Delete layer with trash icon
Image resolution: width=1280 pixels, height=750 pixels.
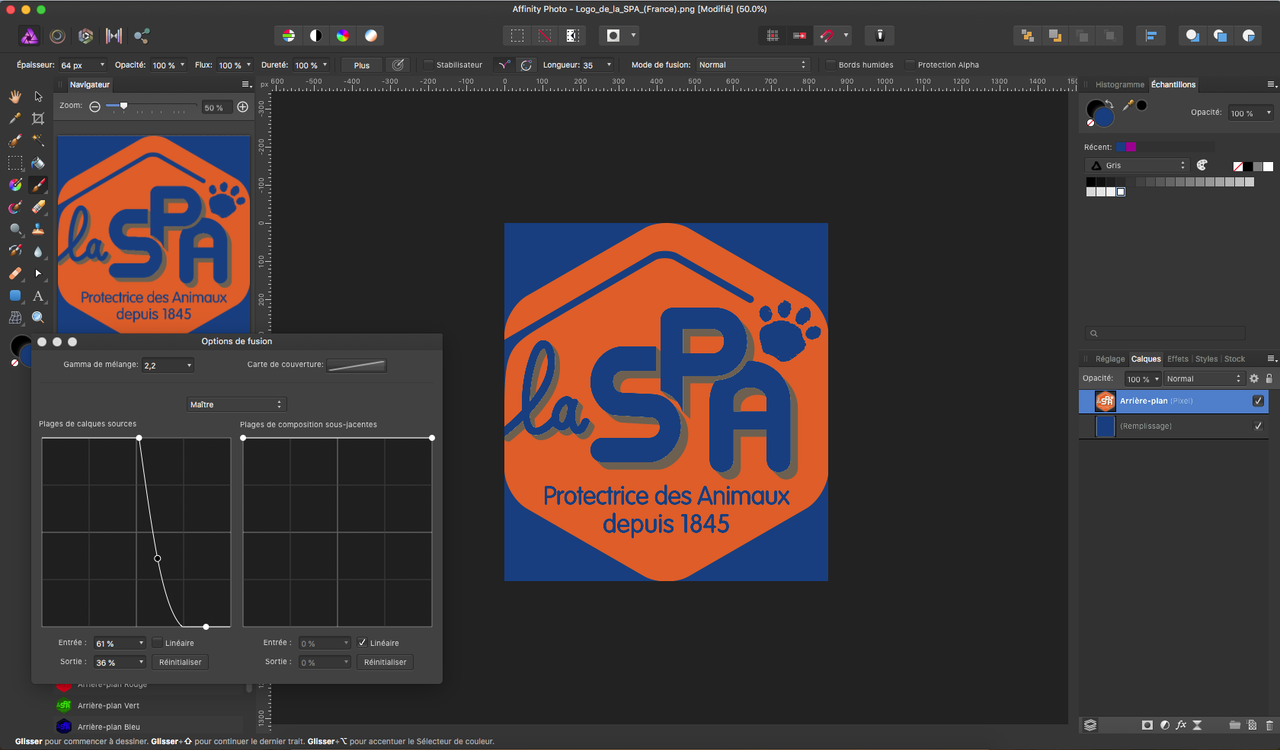click(x=1269, y=725)
